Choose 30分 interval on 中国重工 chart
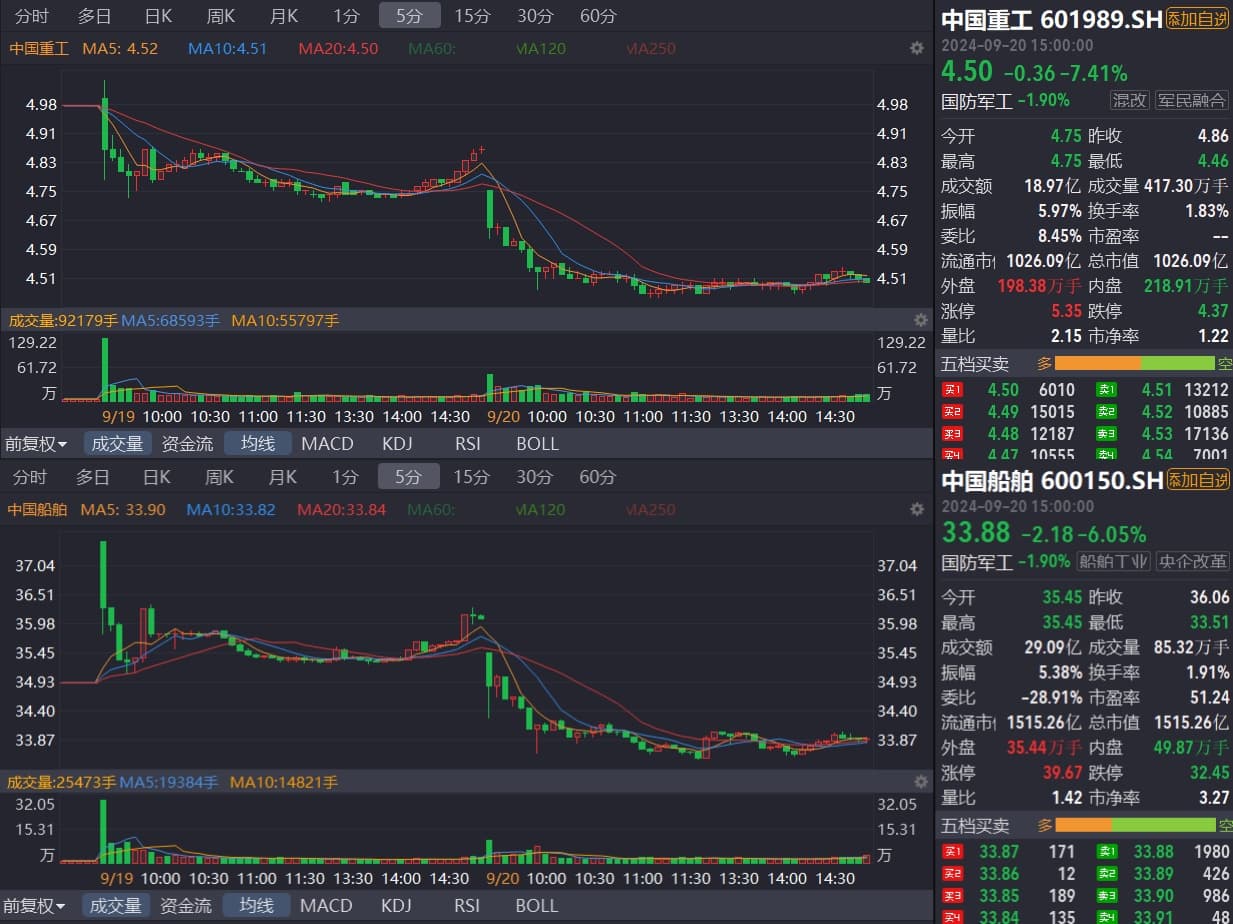 coord(535,16)
